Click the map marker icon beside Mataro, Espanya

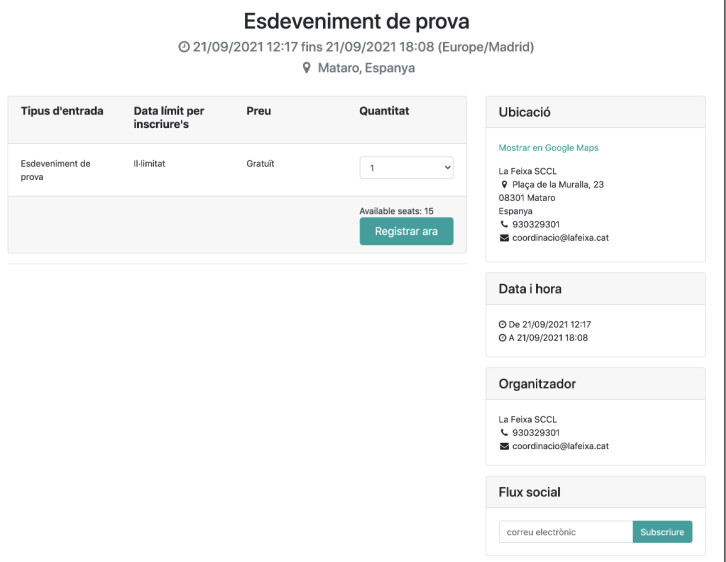(307, 69)
